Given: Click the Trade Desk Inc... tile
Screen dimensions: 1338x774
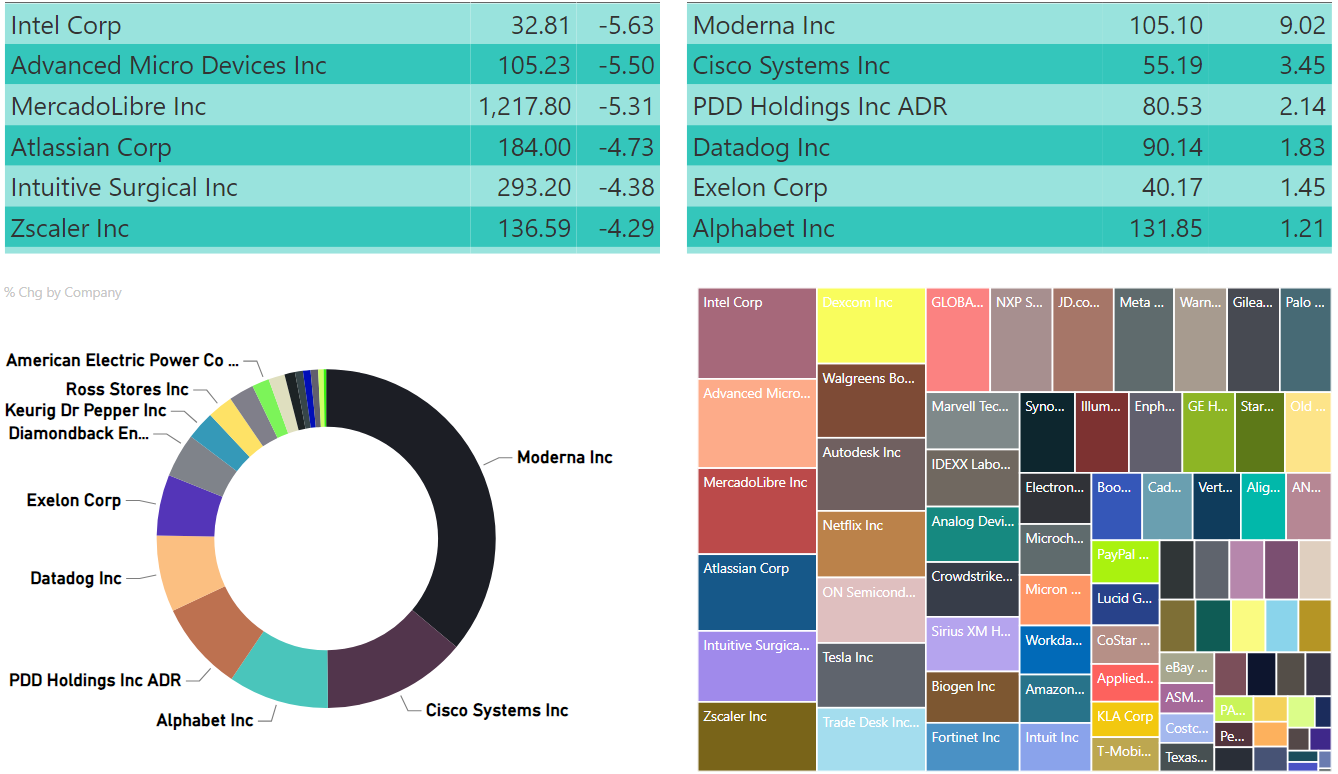Looking at the screenshot, I should [x=872, y=739].
